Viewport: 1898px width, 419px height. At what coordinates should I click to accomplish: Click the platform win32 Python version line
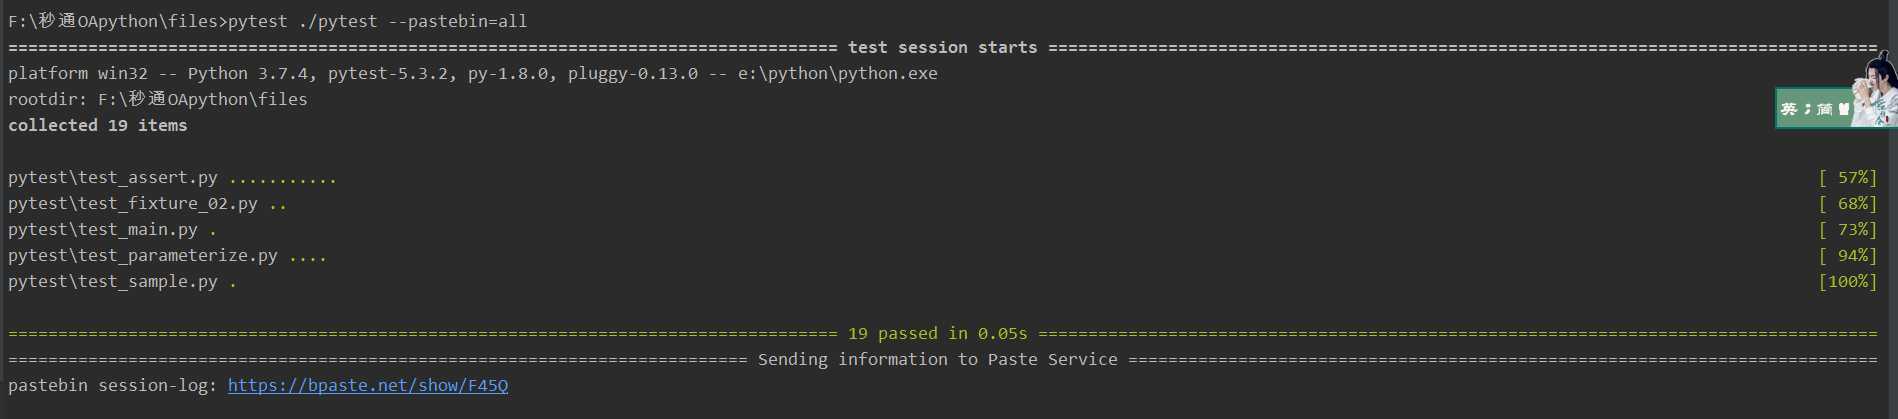point(473,74)
